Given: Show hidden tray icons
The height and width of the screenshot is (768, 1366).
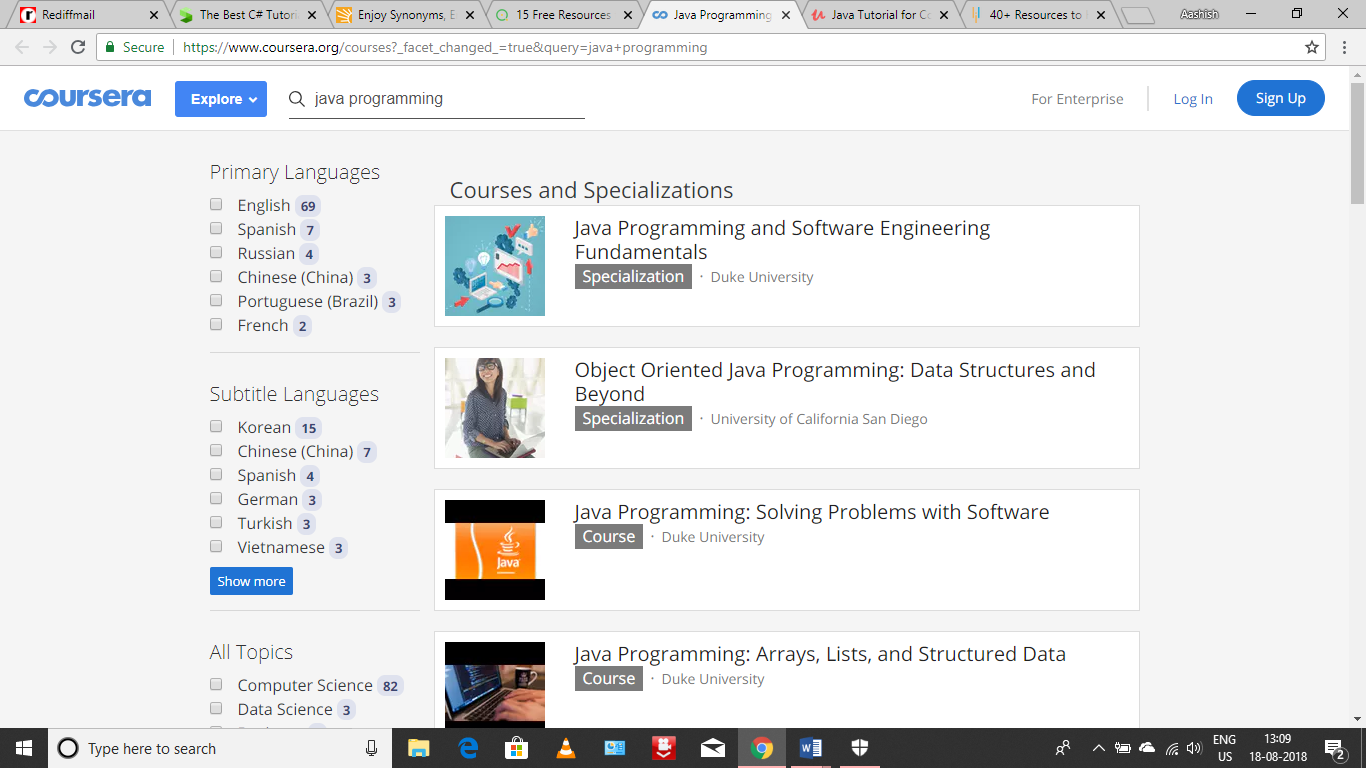Looking at the screenshot, I should coord(1098,748).
